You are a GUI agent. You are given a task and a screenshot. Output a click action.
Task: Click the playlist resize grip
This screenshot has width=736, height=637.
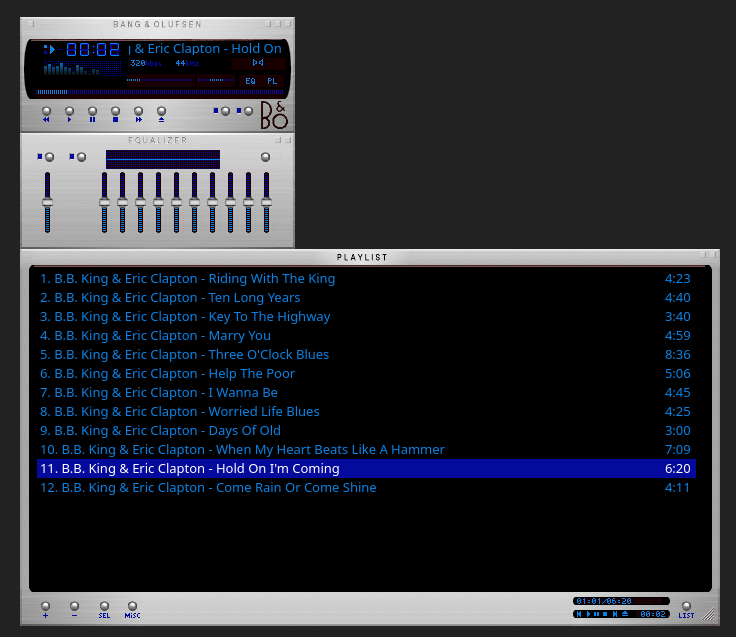click(708, 614)
